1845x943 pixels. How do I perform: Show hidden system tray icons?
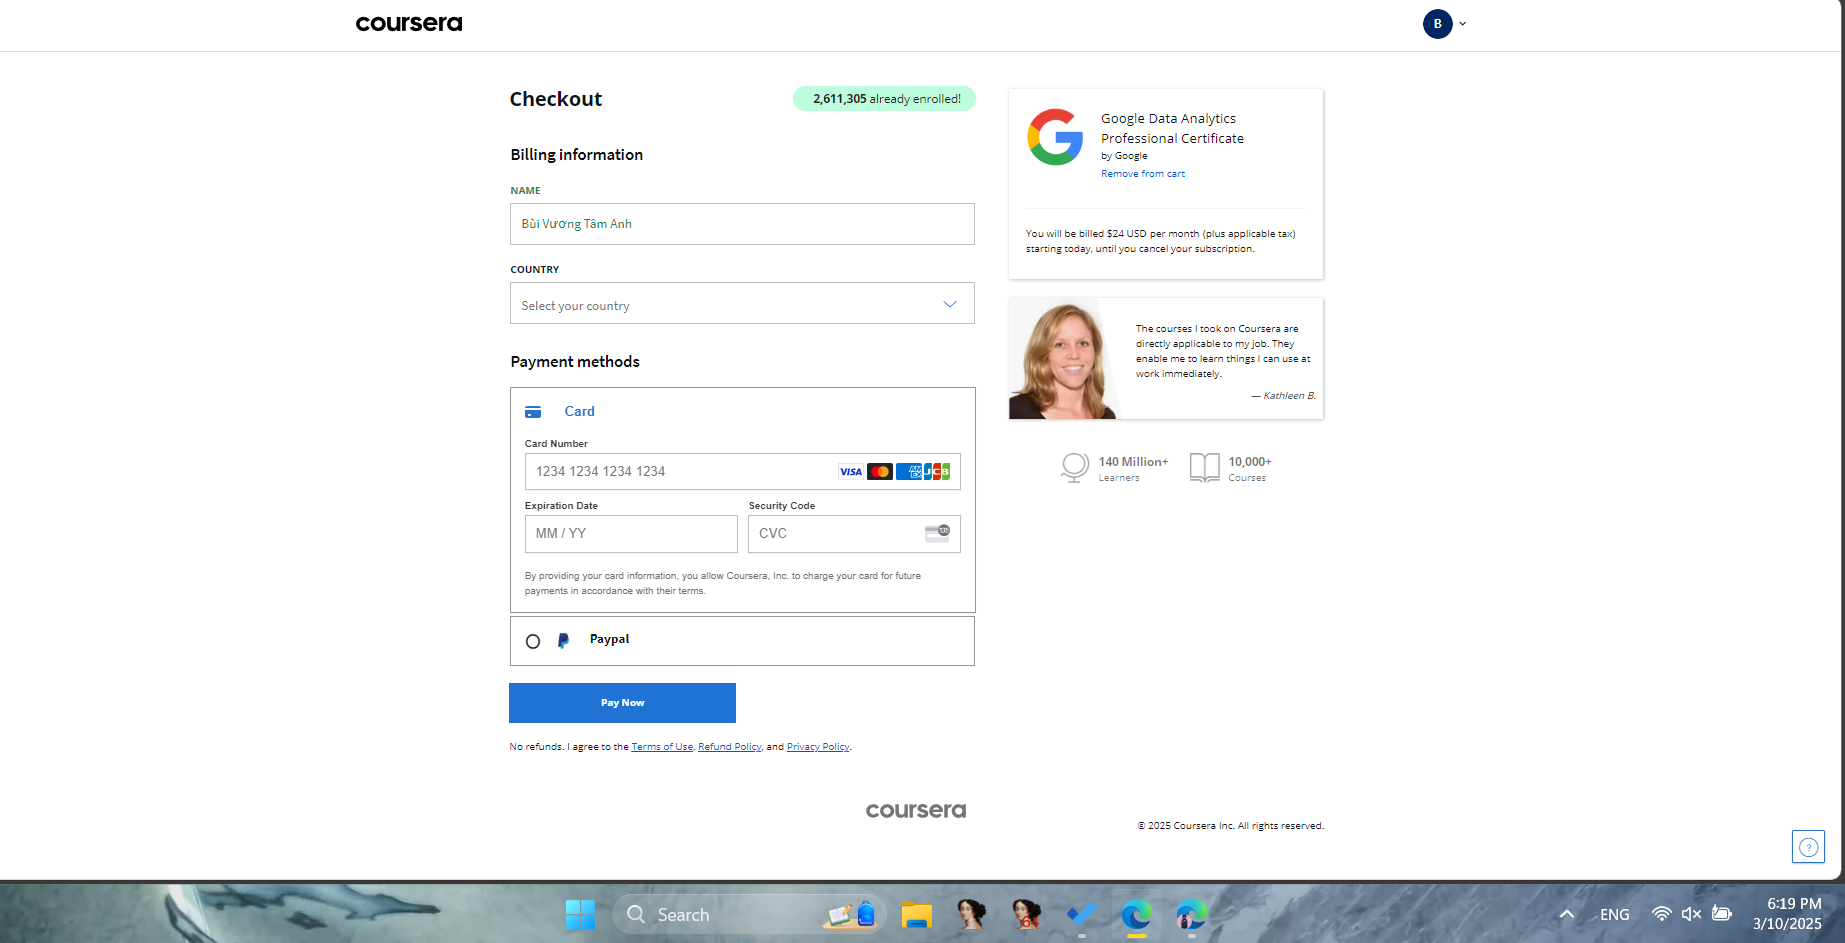tap(1567, 914)
